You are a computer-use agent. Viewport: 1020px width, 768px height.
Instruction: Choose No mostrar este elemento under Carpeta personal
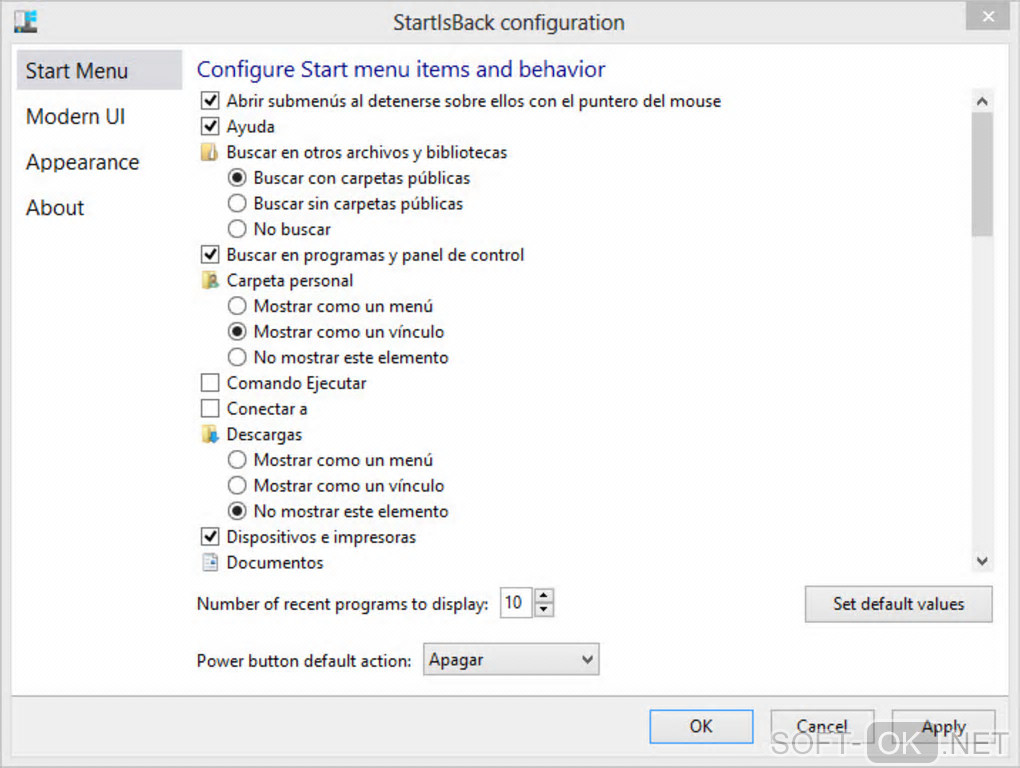click(237, 357)
